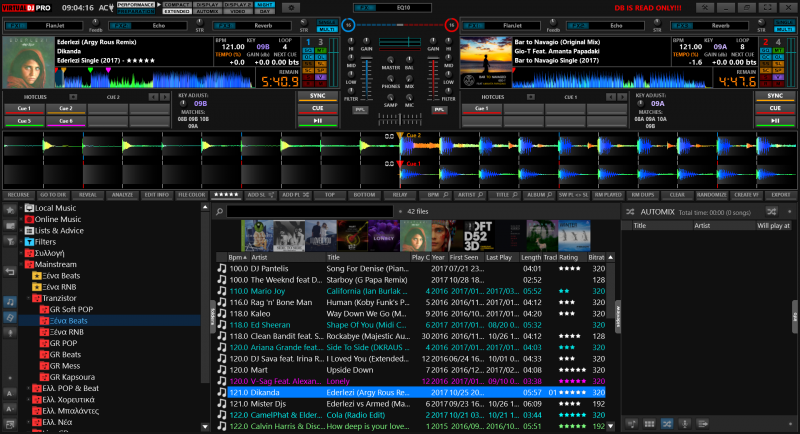The image size is (800, 434).
Task: Click the right deck play/pause button
Action: coord(774,121)
